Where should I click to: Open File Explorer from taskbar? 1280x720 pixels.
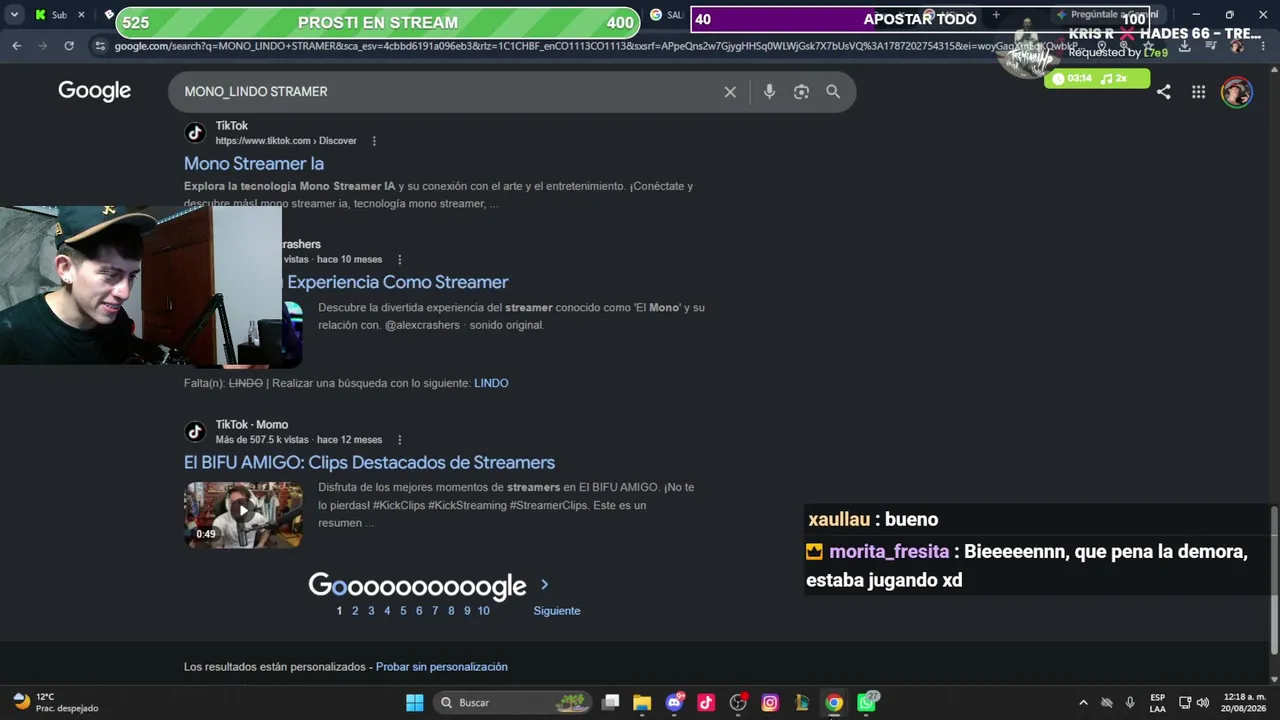[x=642, y=703]
